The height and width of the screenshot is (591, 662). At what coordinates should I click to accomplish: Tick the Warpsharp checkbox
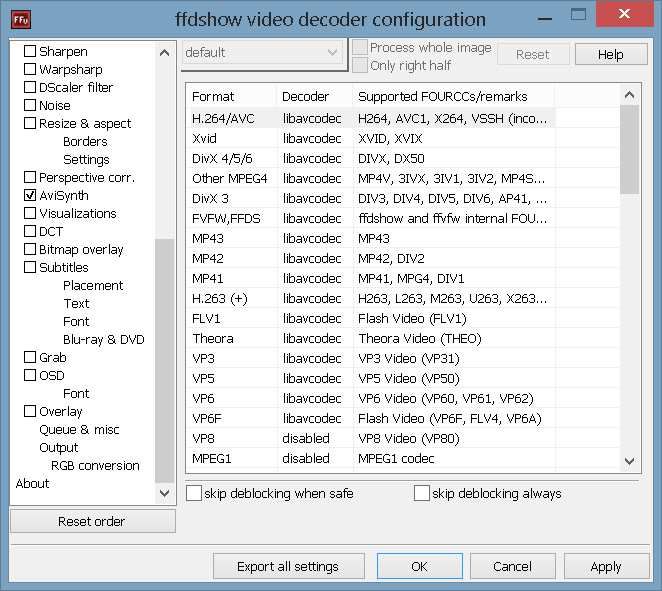coord(30,69)
